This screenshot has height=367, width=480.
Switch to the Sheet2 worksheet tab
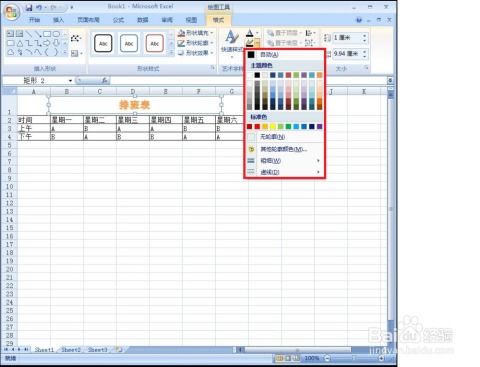[71, 350]
